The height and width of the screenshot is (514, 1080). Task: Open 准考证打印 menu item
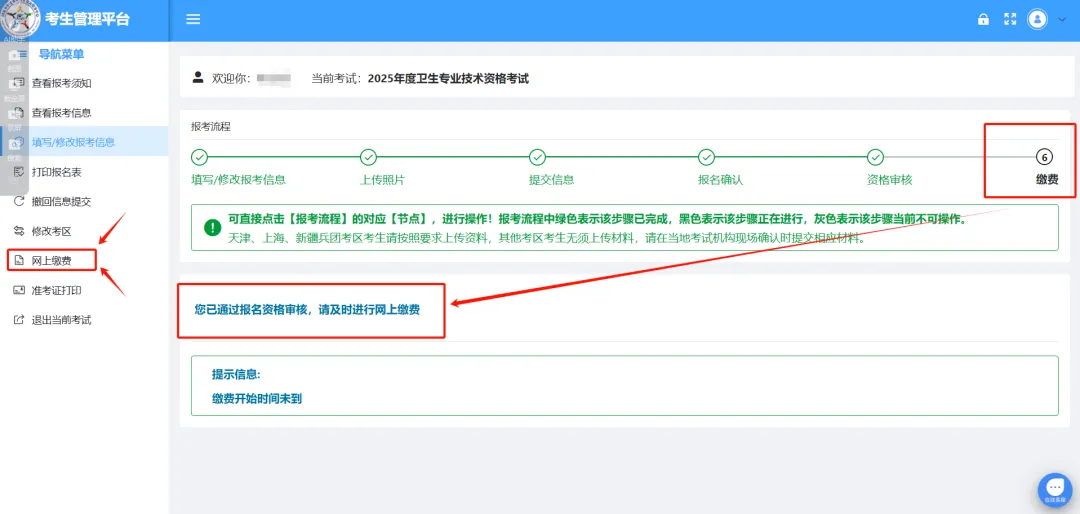(x=56, y=291)
